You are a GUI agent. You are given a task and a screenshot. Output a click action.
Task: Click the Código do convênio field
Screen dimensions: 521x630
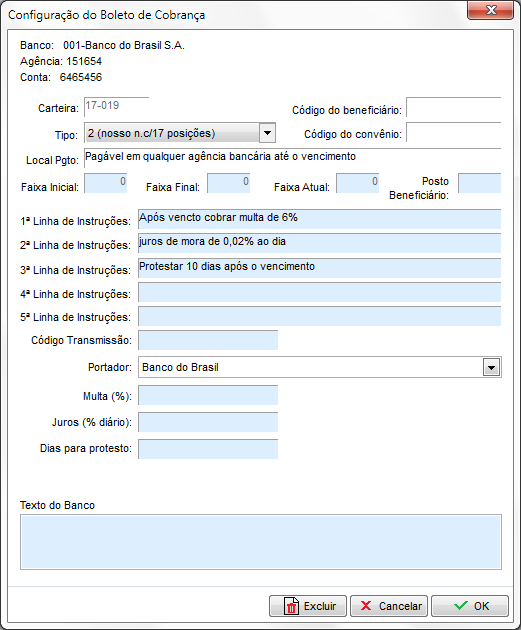(x=454, y=133)
